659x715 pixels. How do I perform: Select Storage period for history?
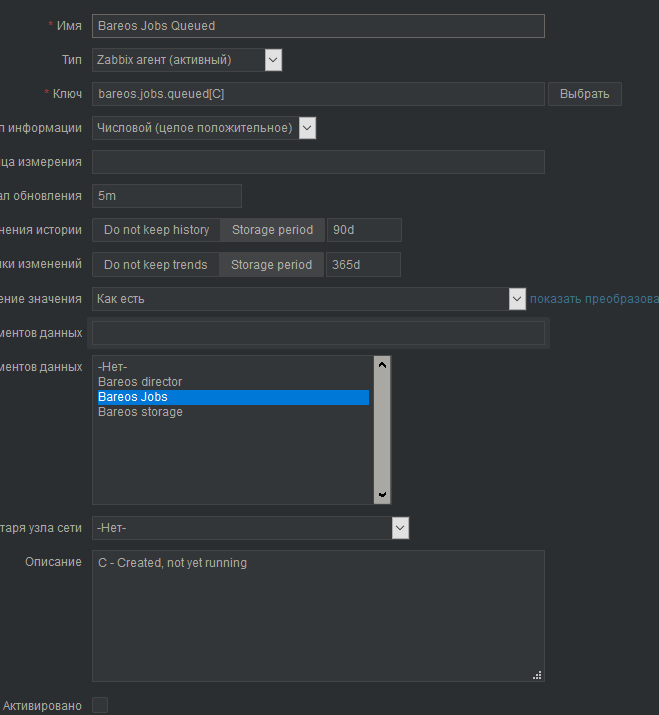point(272,230)
